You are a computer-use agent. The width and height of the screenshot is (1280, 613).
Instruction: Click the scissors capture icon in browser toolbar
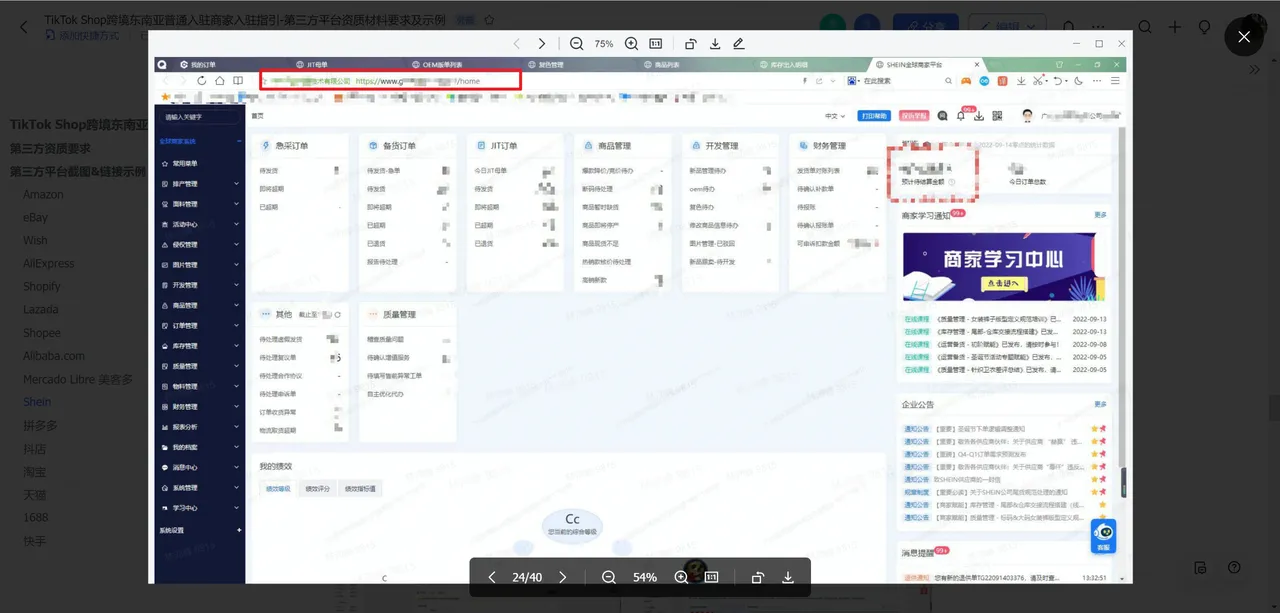click(x=1038, y=80)
